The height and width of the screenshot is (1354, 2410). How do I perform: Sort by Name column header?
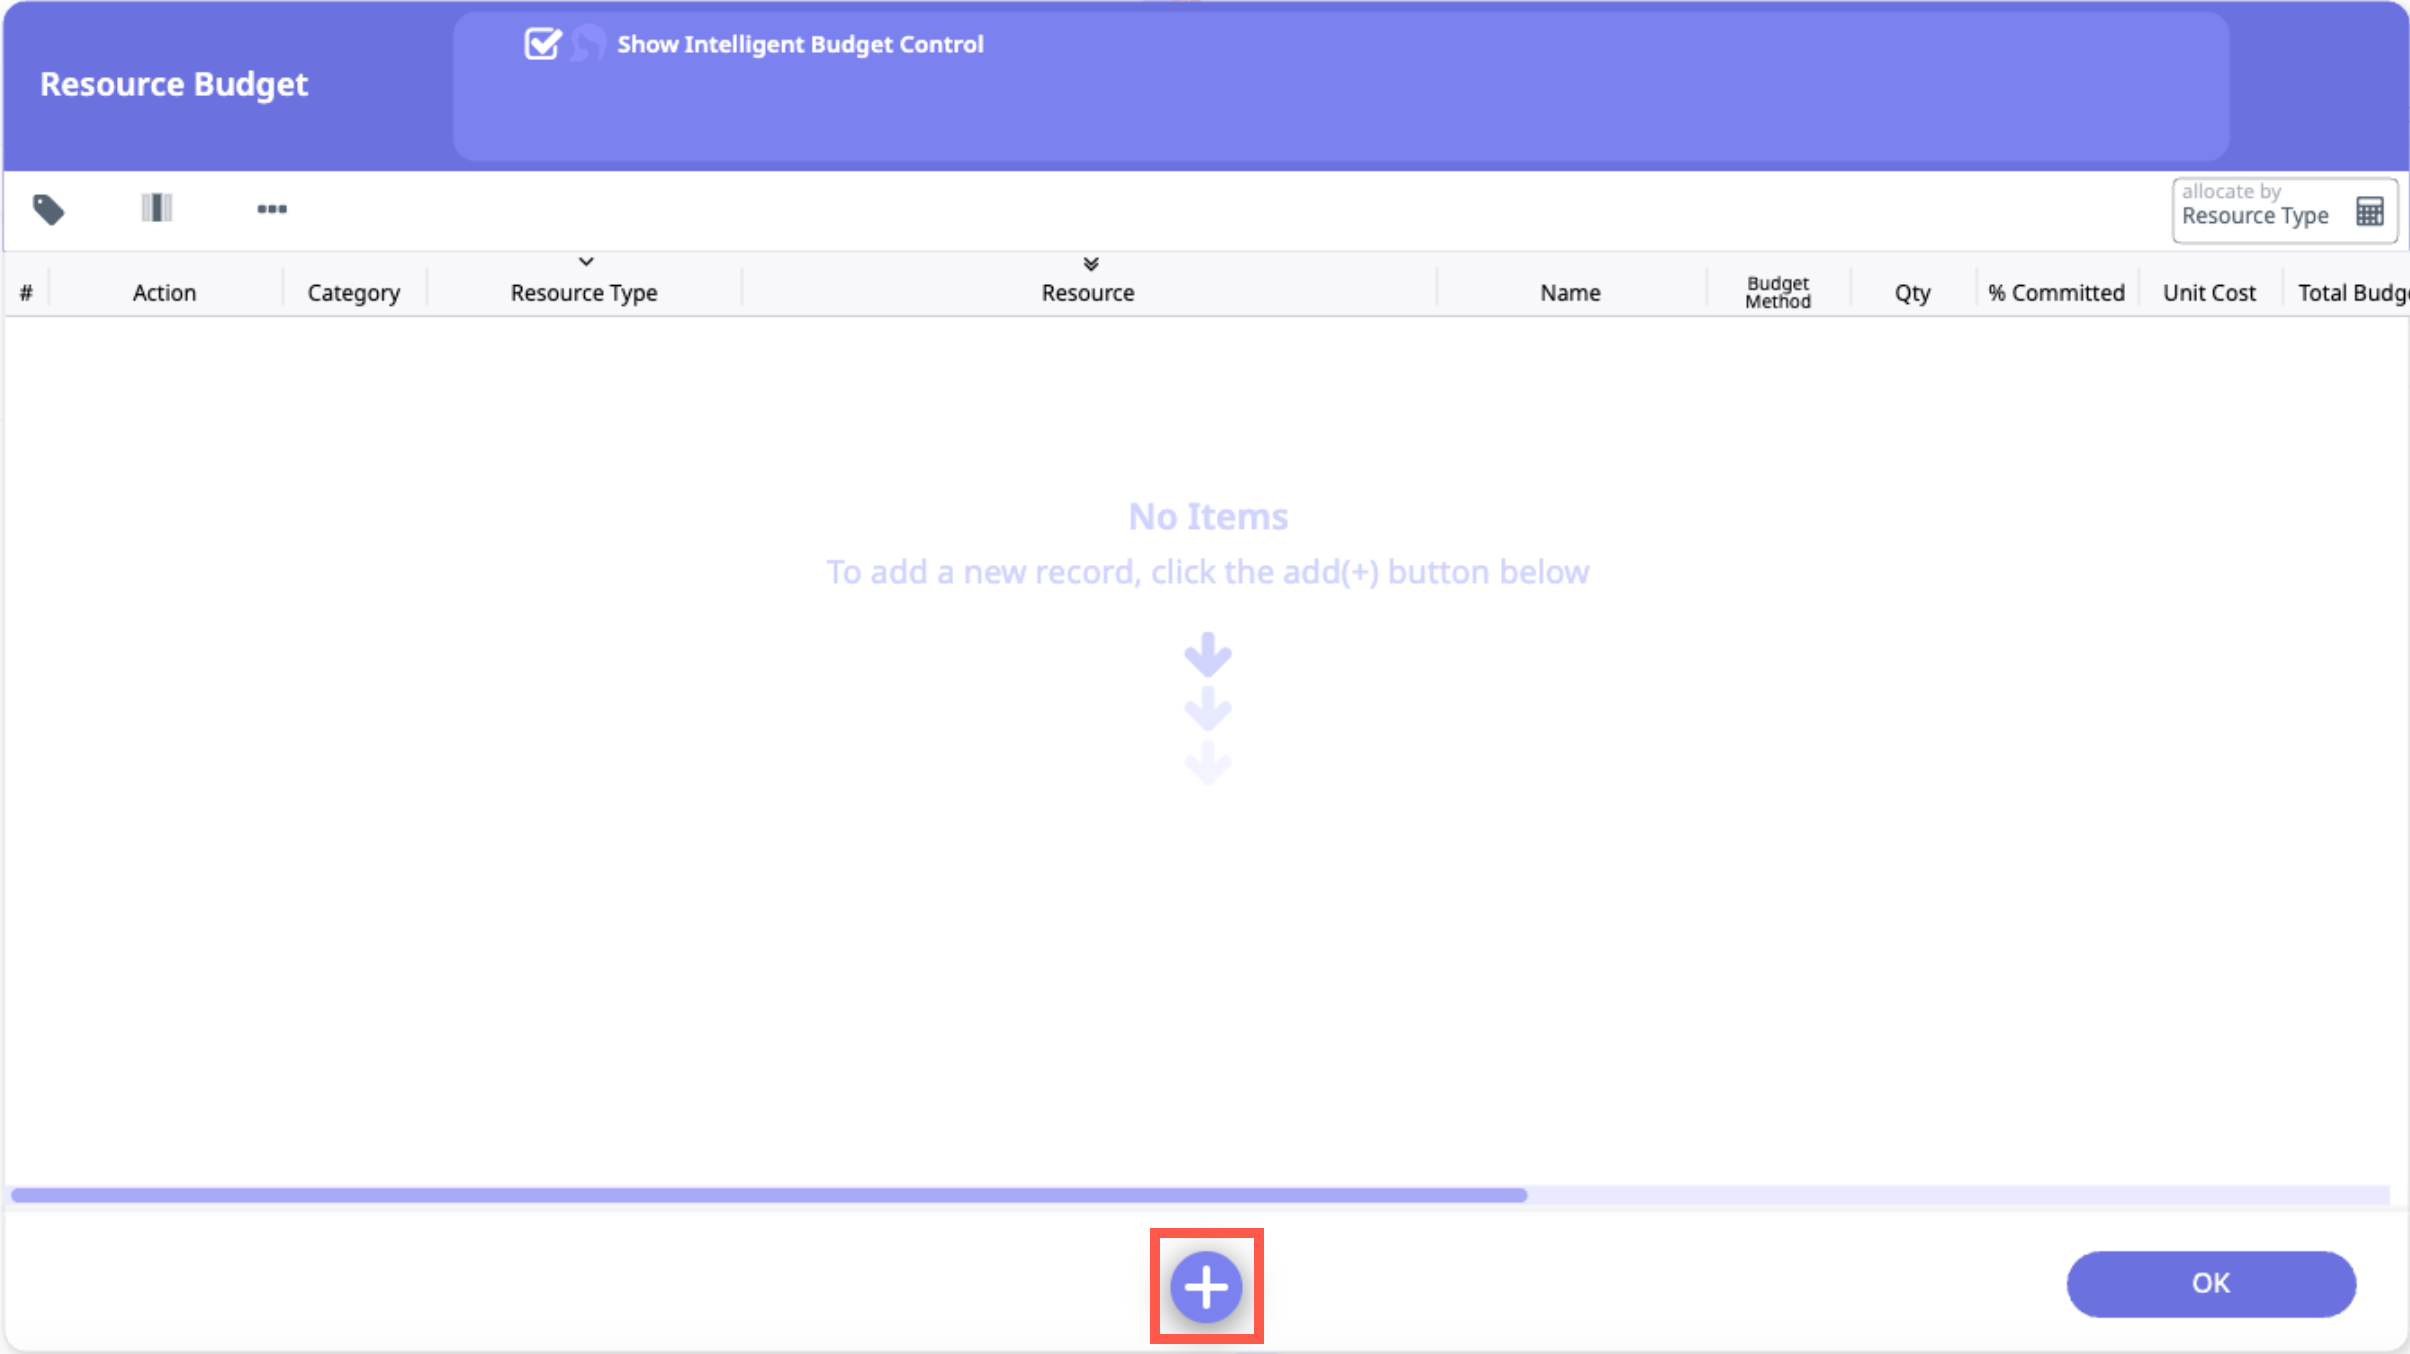(1569, 293)
